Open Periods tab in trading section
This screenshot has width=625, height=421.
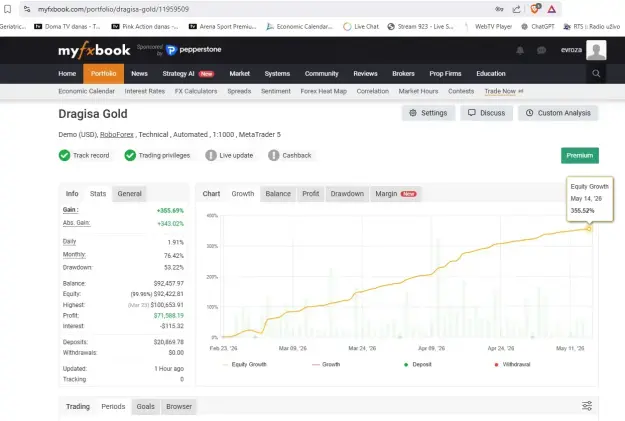point(113,407)
